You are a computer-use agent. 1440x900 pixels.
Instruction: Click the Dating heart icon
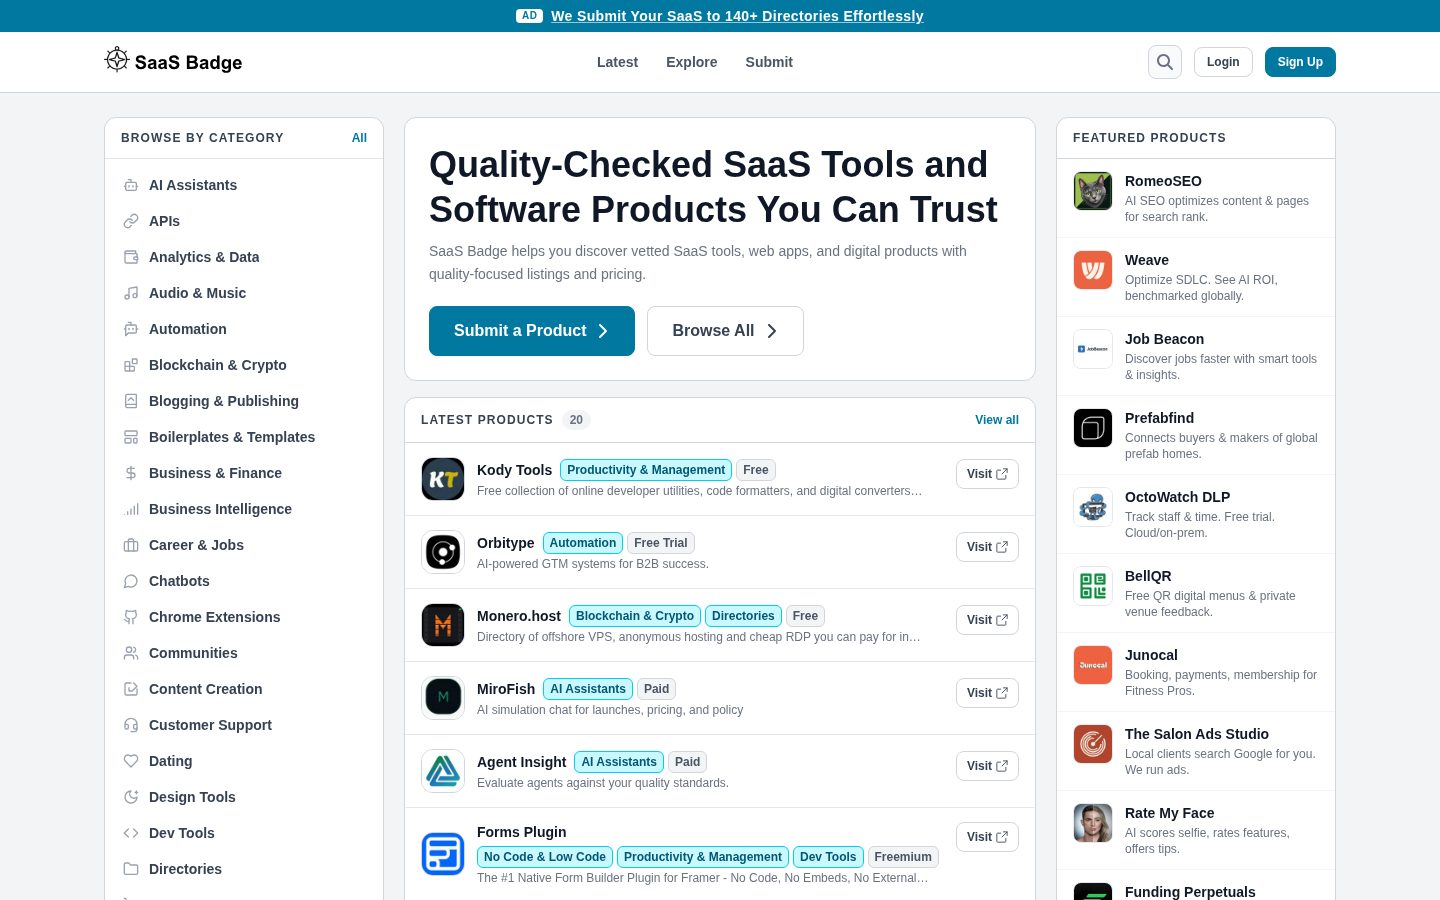[x=131, y=761]
